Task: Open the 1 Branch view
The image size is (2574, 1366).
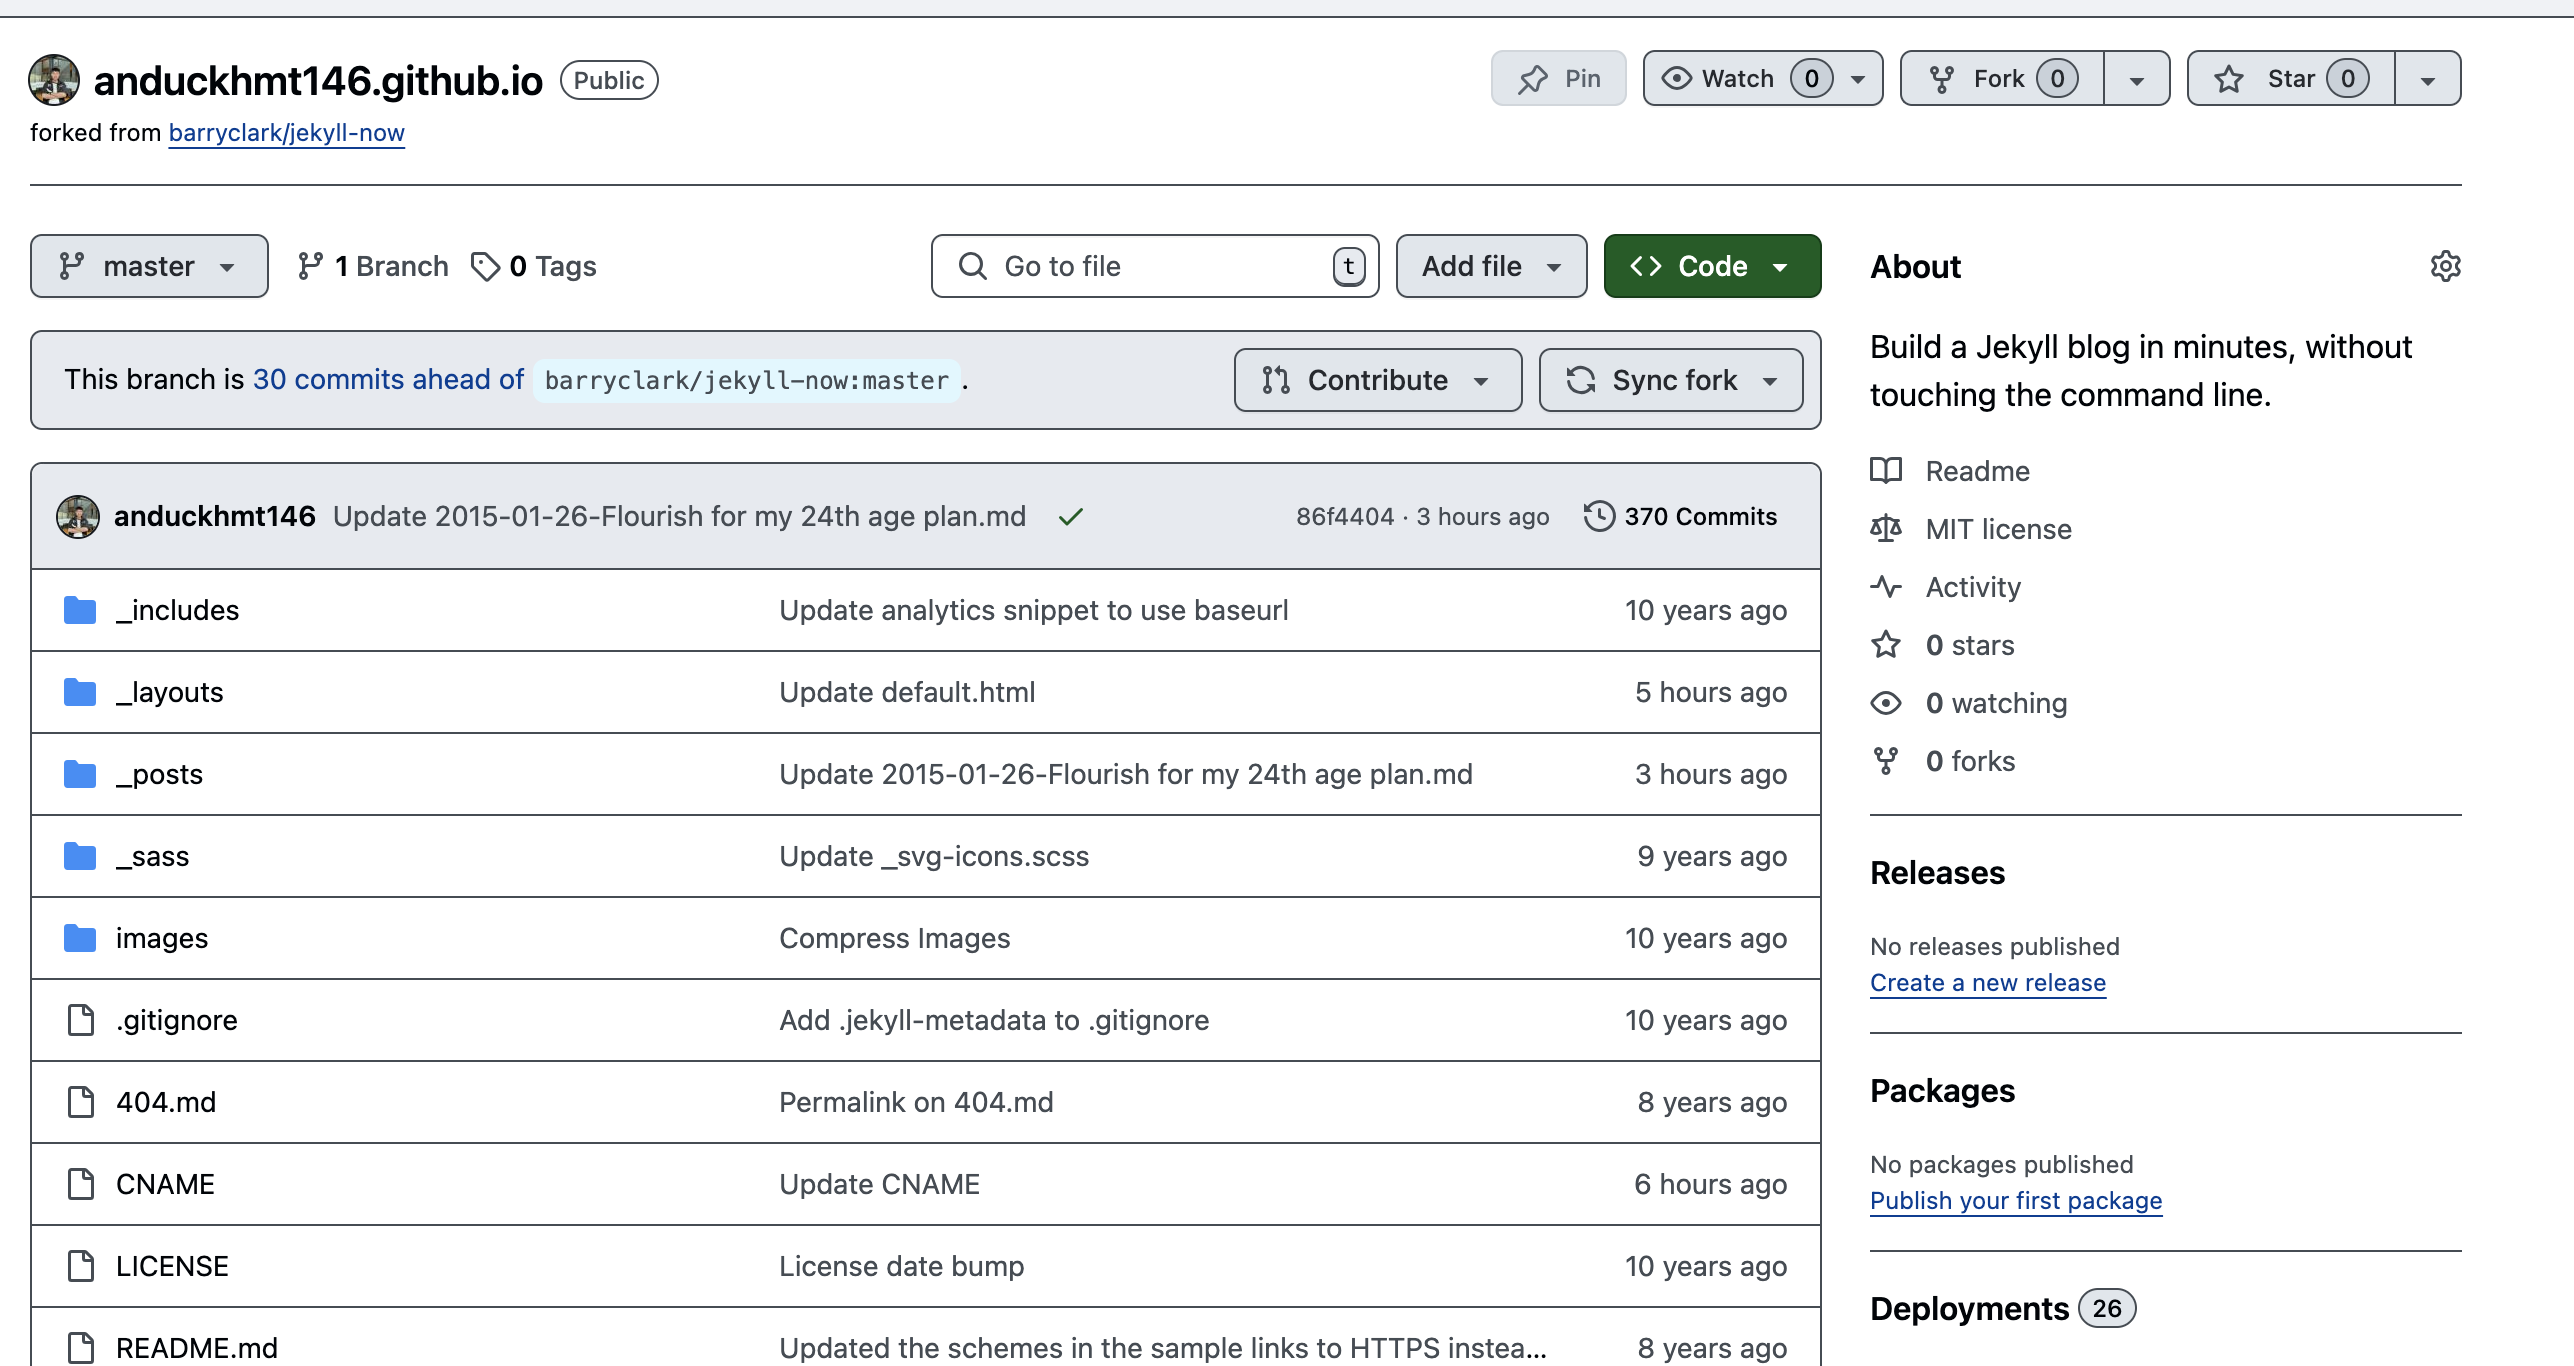Action: (x=373, y=266)
